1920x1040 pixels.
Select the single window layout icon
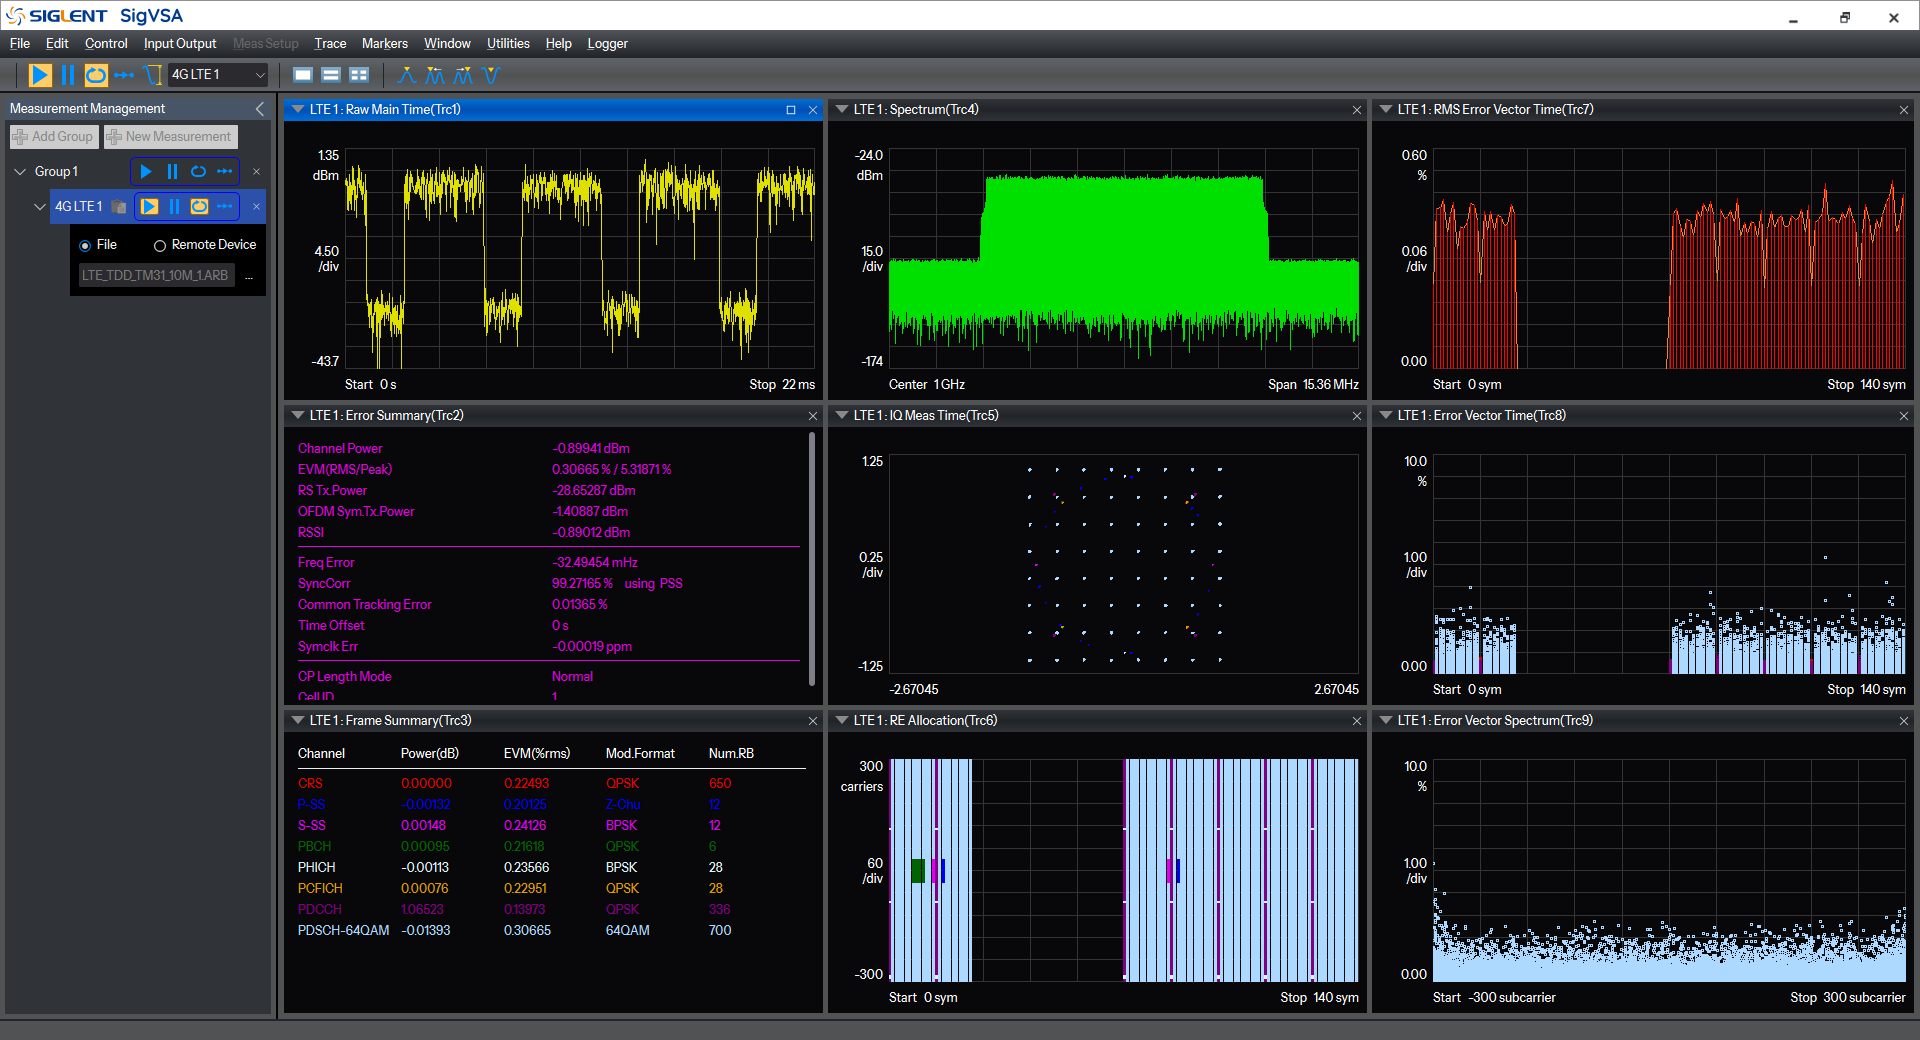(303, 75)
